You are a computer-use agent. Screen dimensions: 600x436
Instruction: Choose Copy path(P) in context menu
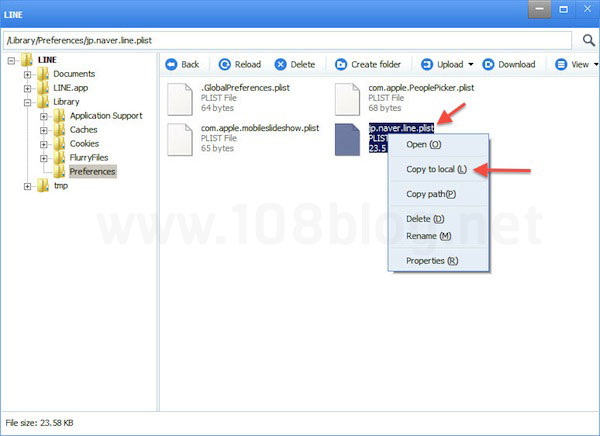point(439,194)
